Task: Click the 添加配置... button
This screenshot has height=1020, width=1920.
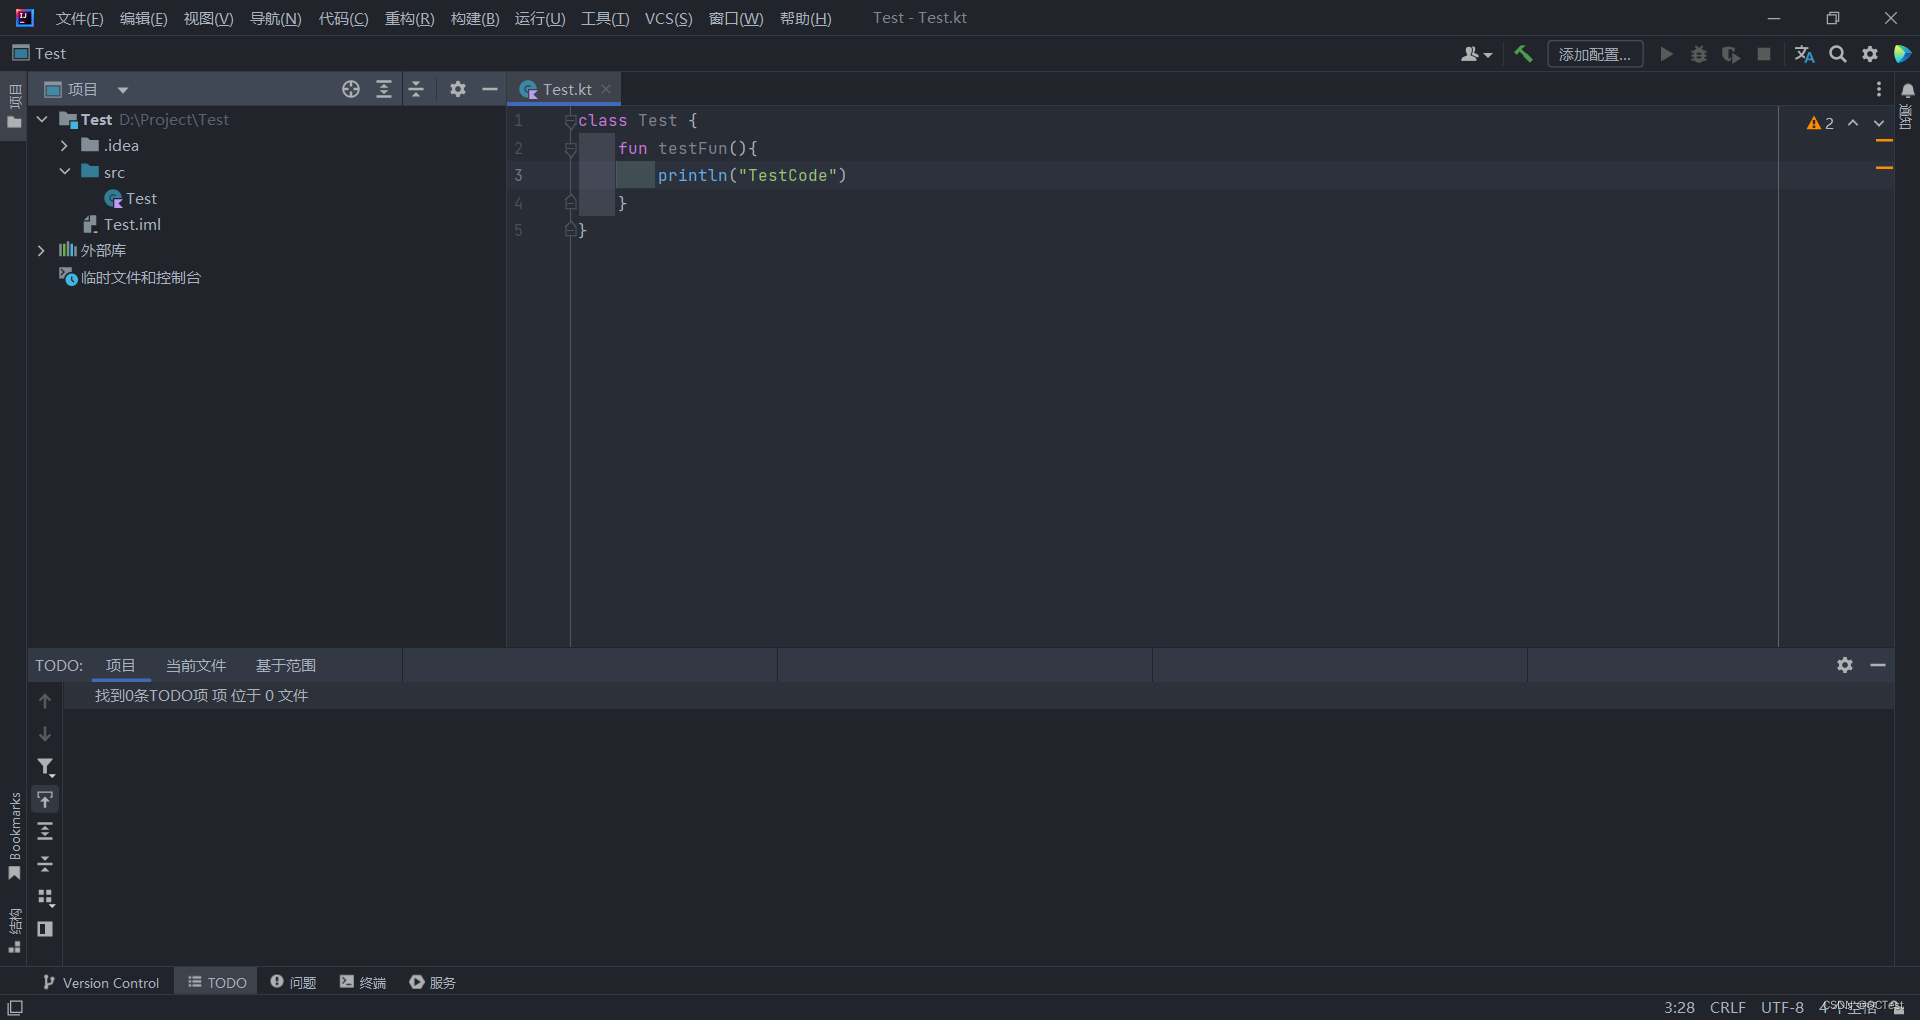Action: point(1595,54)
